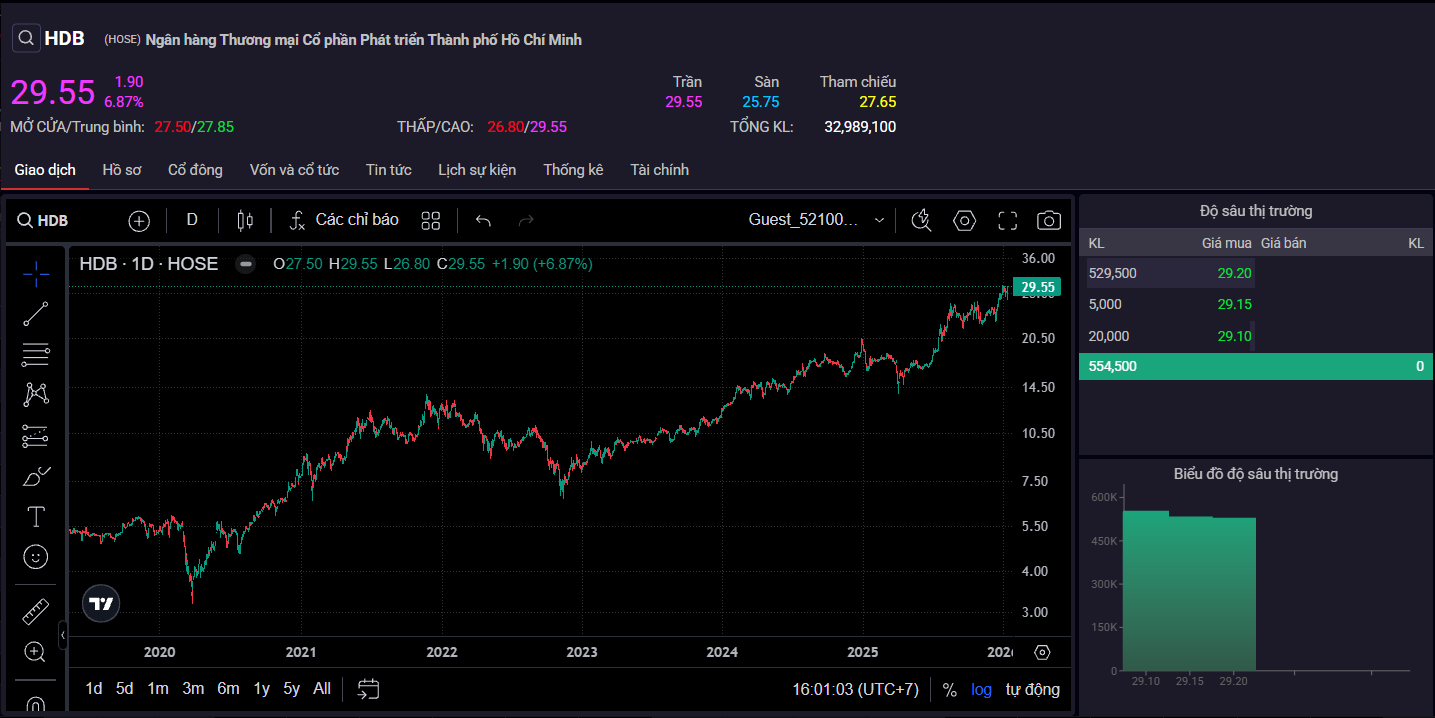Change the candlestick chart style
The width and height of the screenshot is (1435, 718).
(x=245, y=220)
